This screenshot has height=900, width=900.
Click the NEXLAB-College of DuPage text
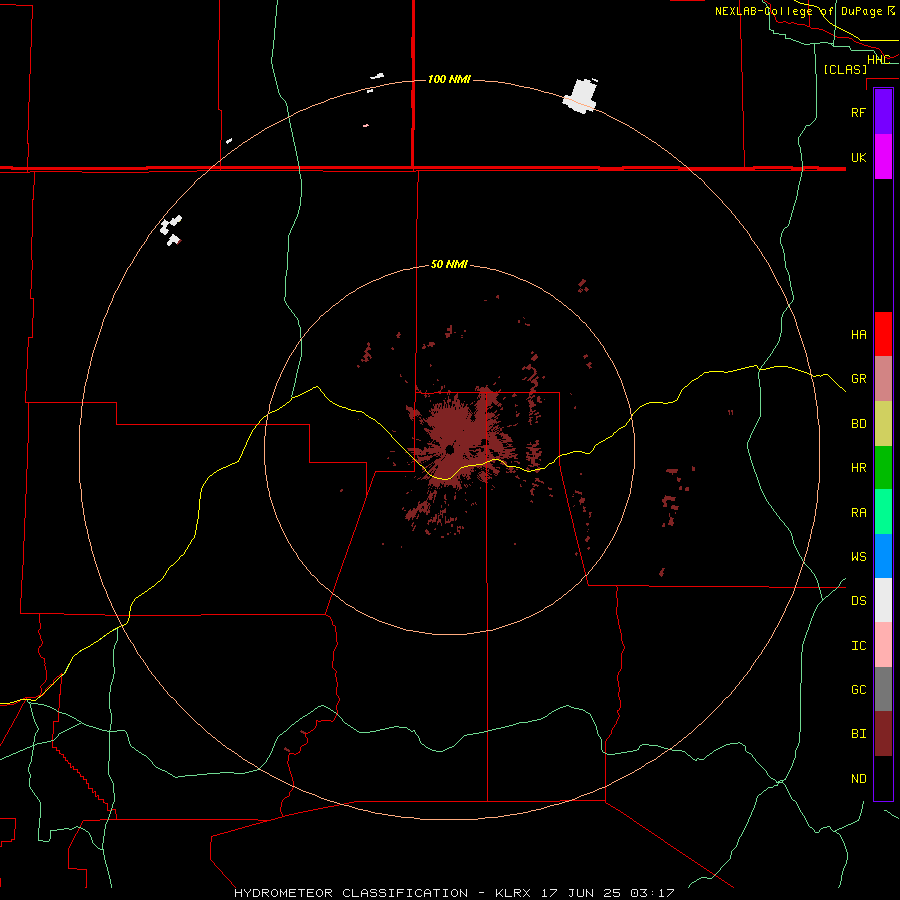coord(798,11)
